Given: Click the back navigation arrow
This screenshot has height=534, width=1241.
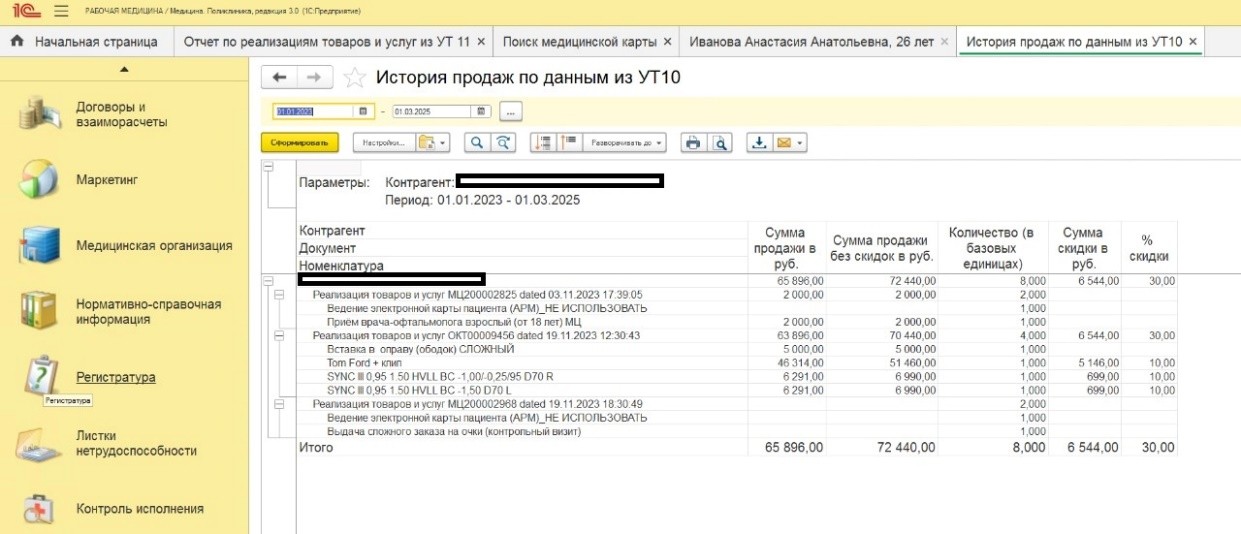Looking at the screenshot, I should point(280,78).
